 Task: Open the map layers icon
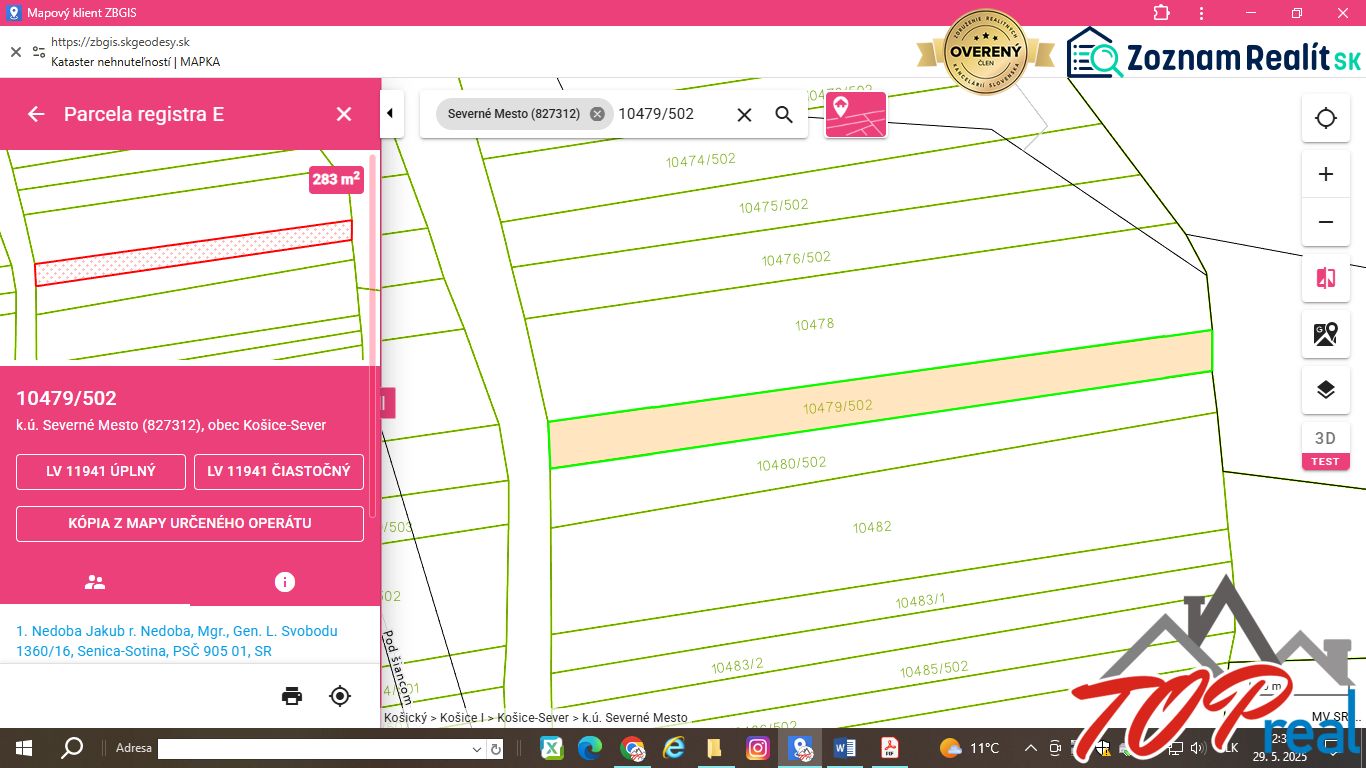pos(1326,390)
